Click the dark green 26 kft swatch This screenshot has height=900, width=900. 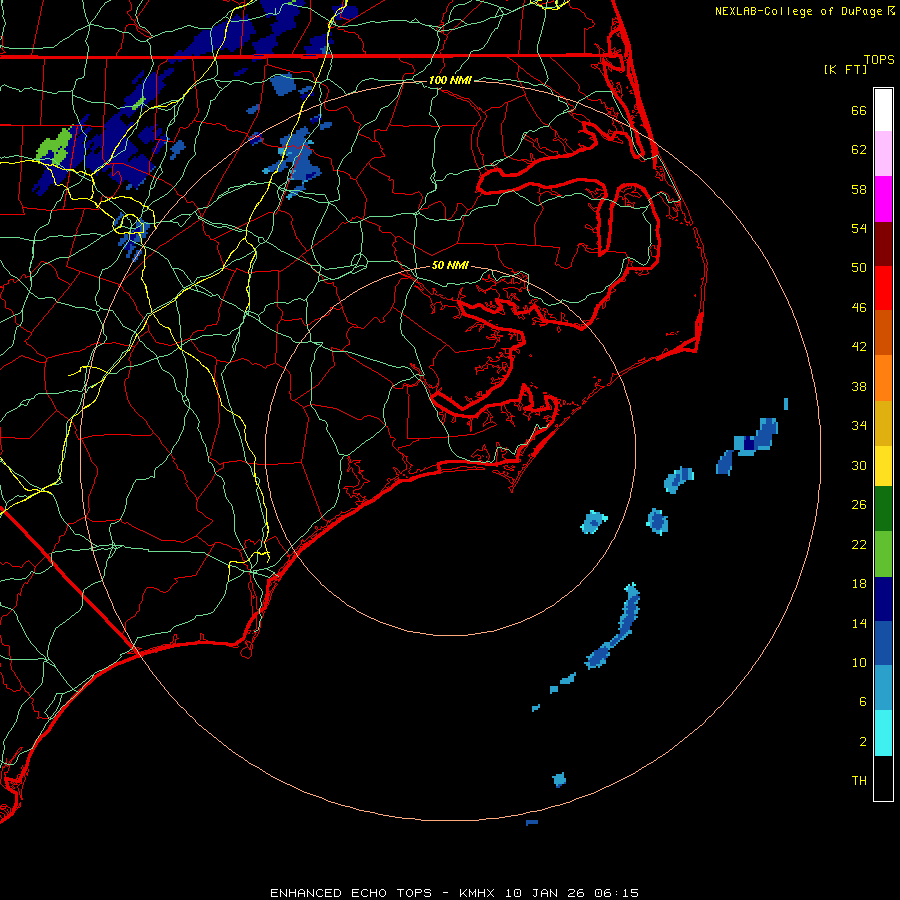coord(883,509)
